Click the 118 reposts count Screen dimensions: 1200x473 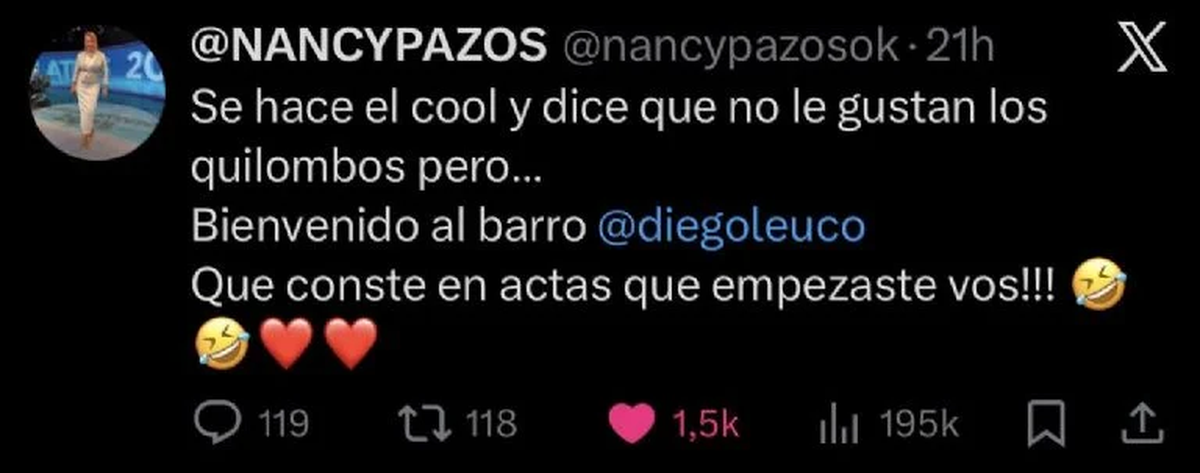pyautogui.click(x=492, y=426)
